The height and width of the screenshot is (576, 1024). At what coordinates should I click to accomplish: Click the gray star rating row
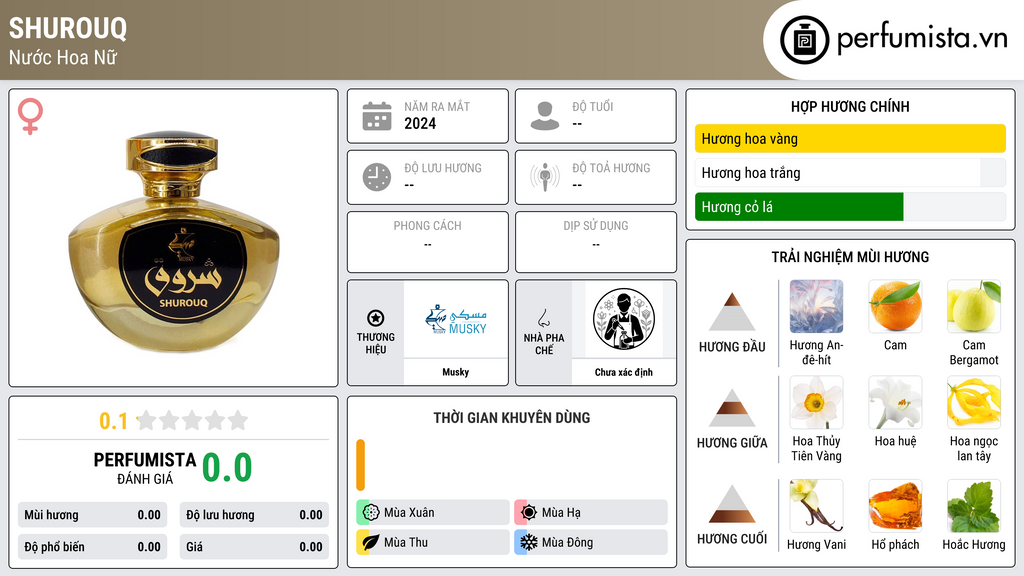click(192, 420)
